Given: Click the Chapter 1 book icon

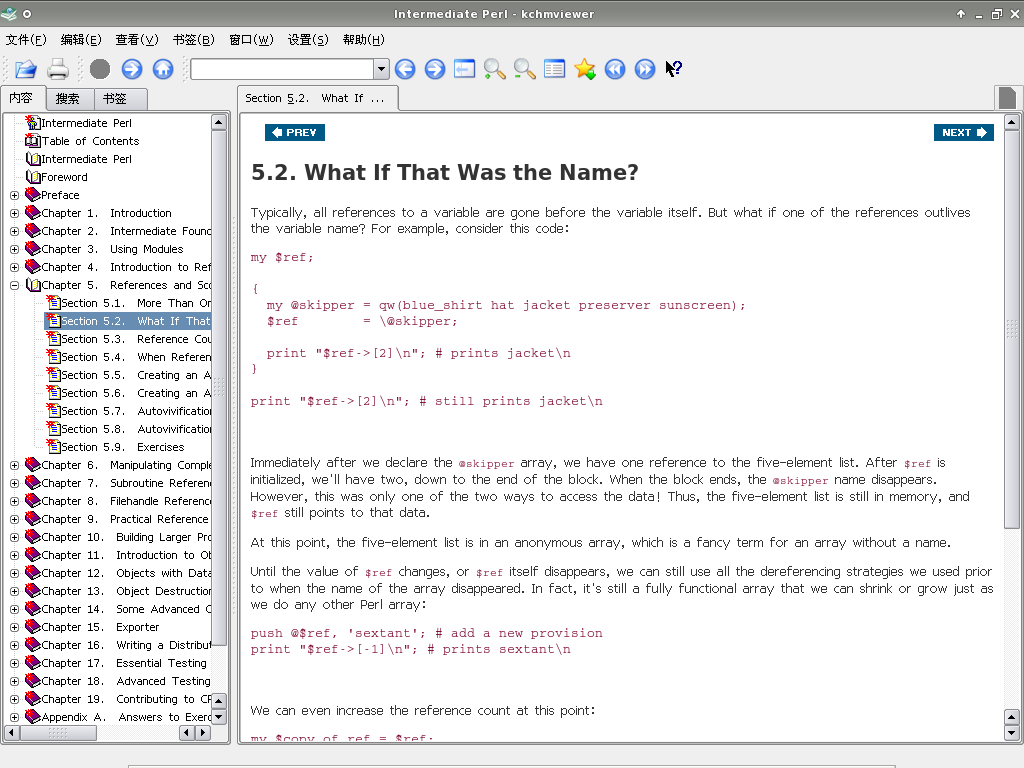Looking at the screenshot, I should point(33,213).
